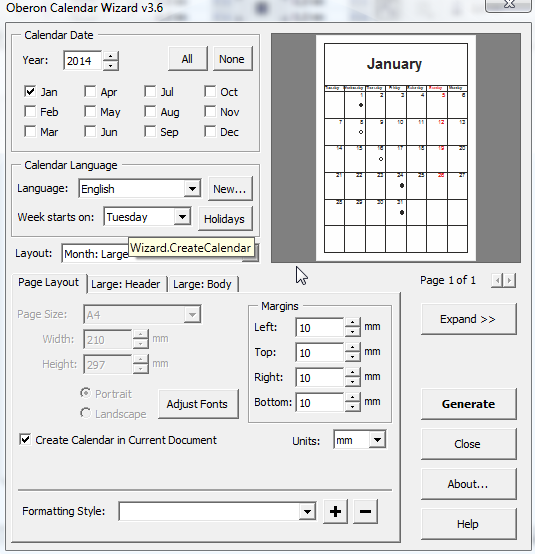Enable the Jul month checkbox

pos(150,92)
